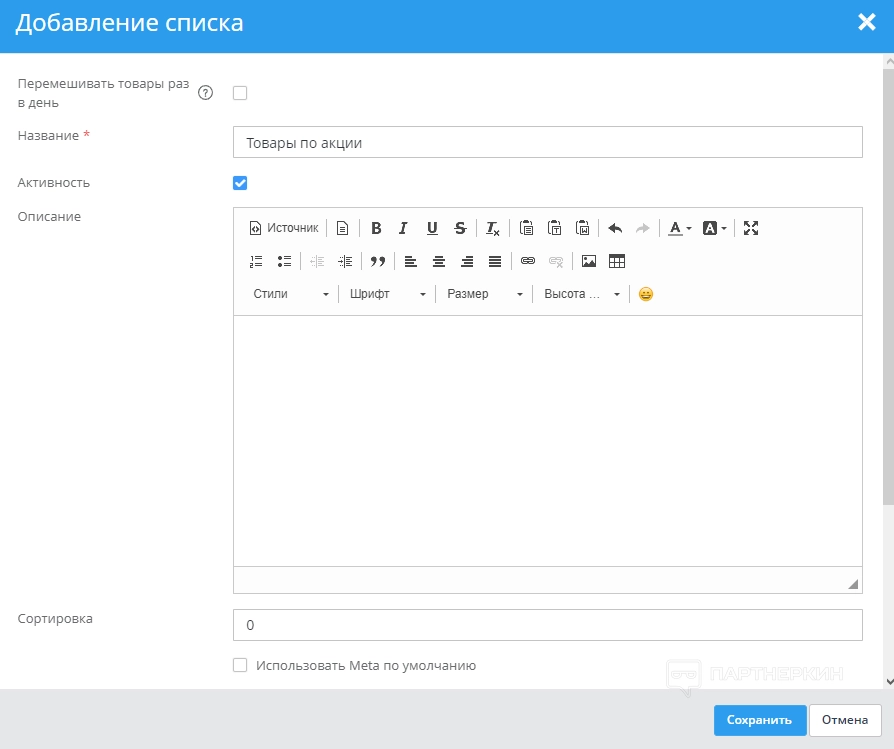
Task: Check 'Использовать Meta по умолчанию'
Action: (240, 665)
